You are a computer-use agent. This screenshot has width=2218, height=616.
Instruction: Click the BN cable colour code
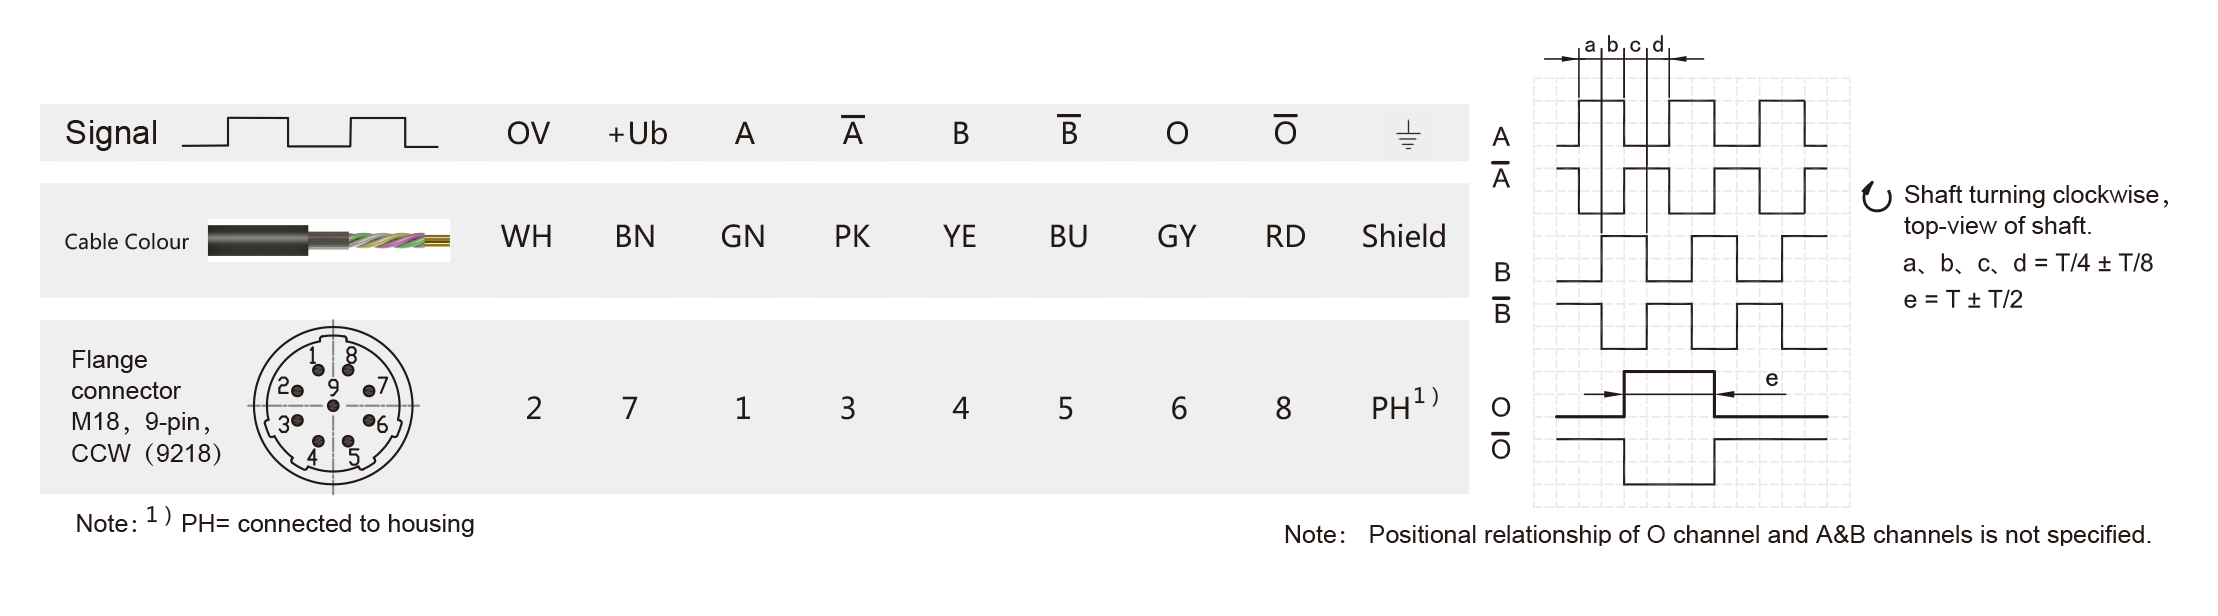pyautogui.click(x=635, y=237)
